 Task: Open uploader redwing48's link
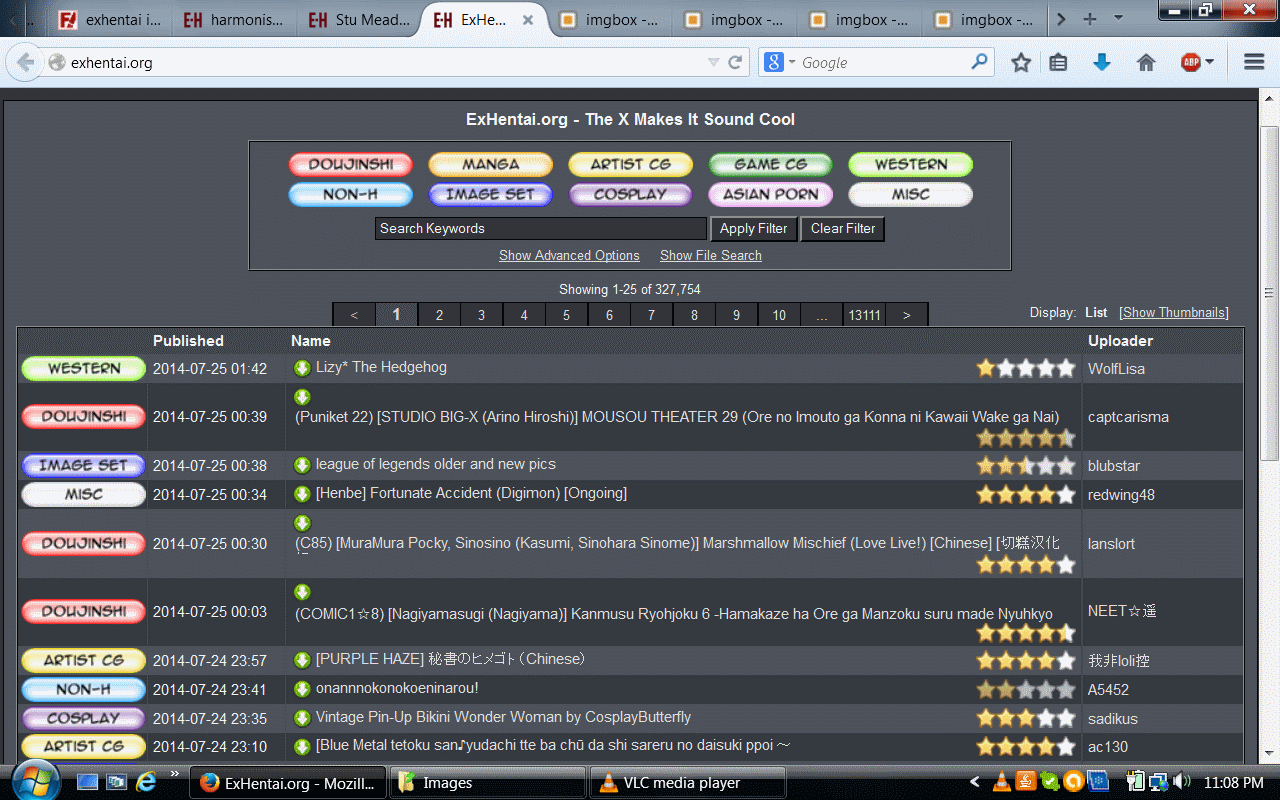pos(1121,495)
